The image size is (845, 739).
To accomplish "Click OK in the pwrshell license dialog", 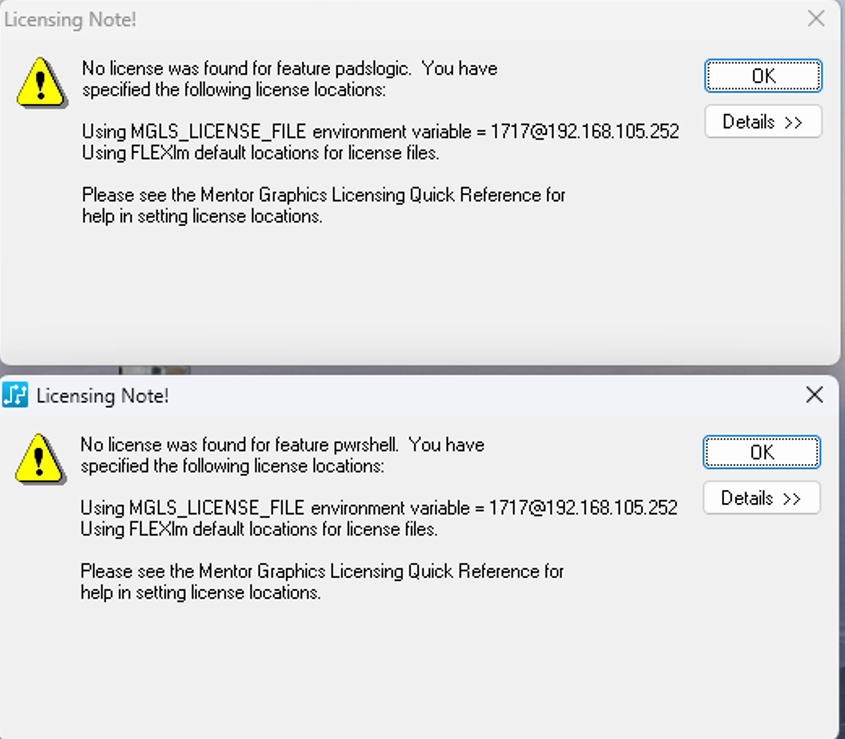I will point(761,452).
